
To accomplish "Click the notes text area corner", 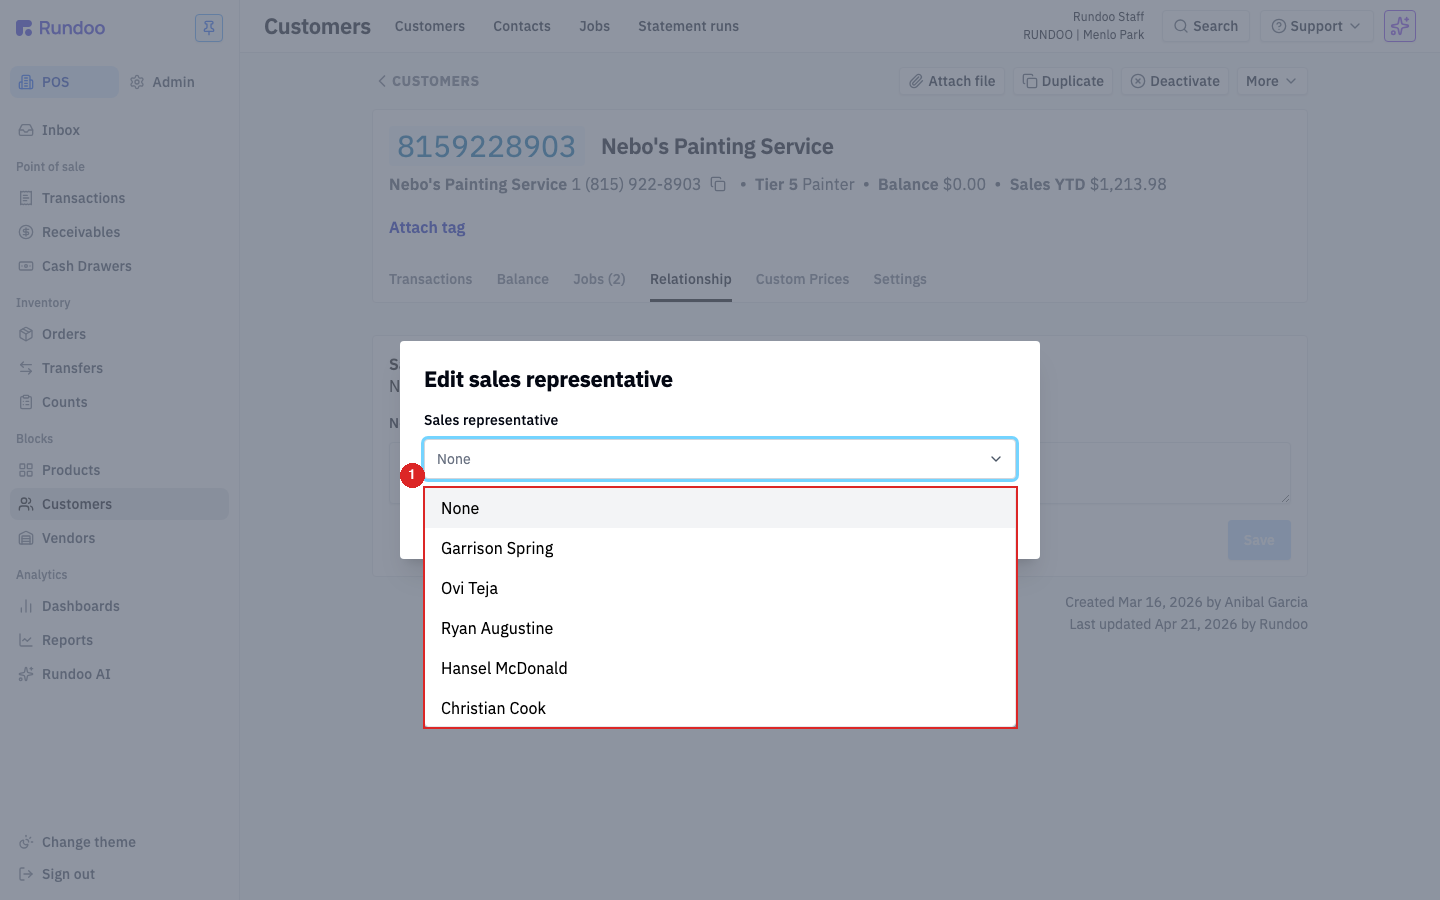I will 1285,497.
